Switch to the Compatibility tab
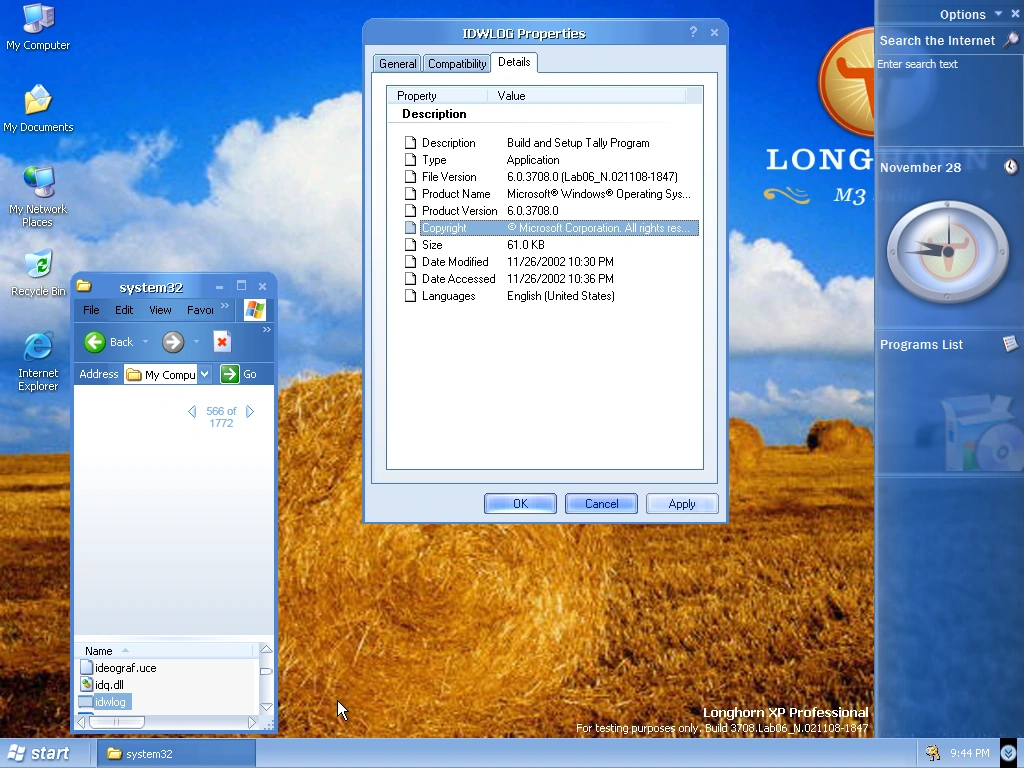The width and height of the screenshot is (1024, 768). (456, 63)
